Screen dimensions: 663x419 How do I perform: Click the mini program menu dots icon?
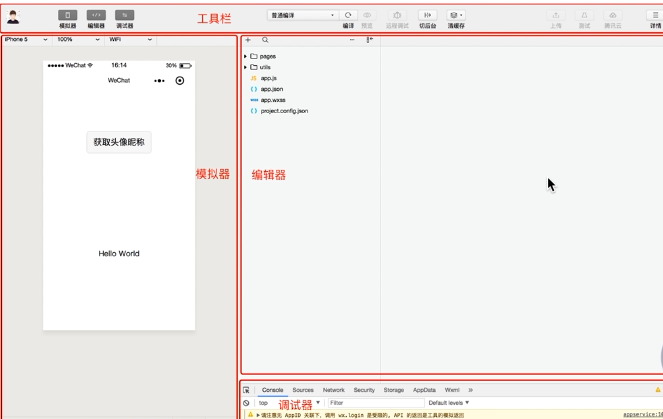(159, 81)
